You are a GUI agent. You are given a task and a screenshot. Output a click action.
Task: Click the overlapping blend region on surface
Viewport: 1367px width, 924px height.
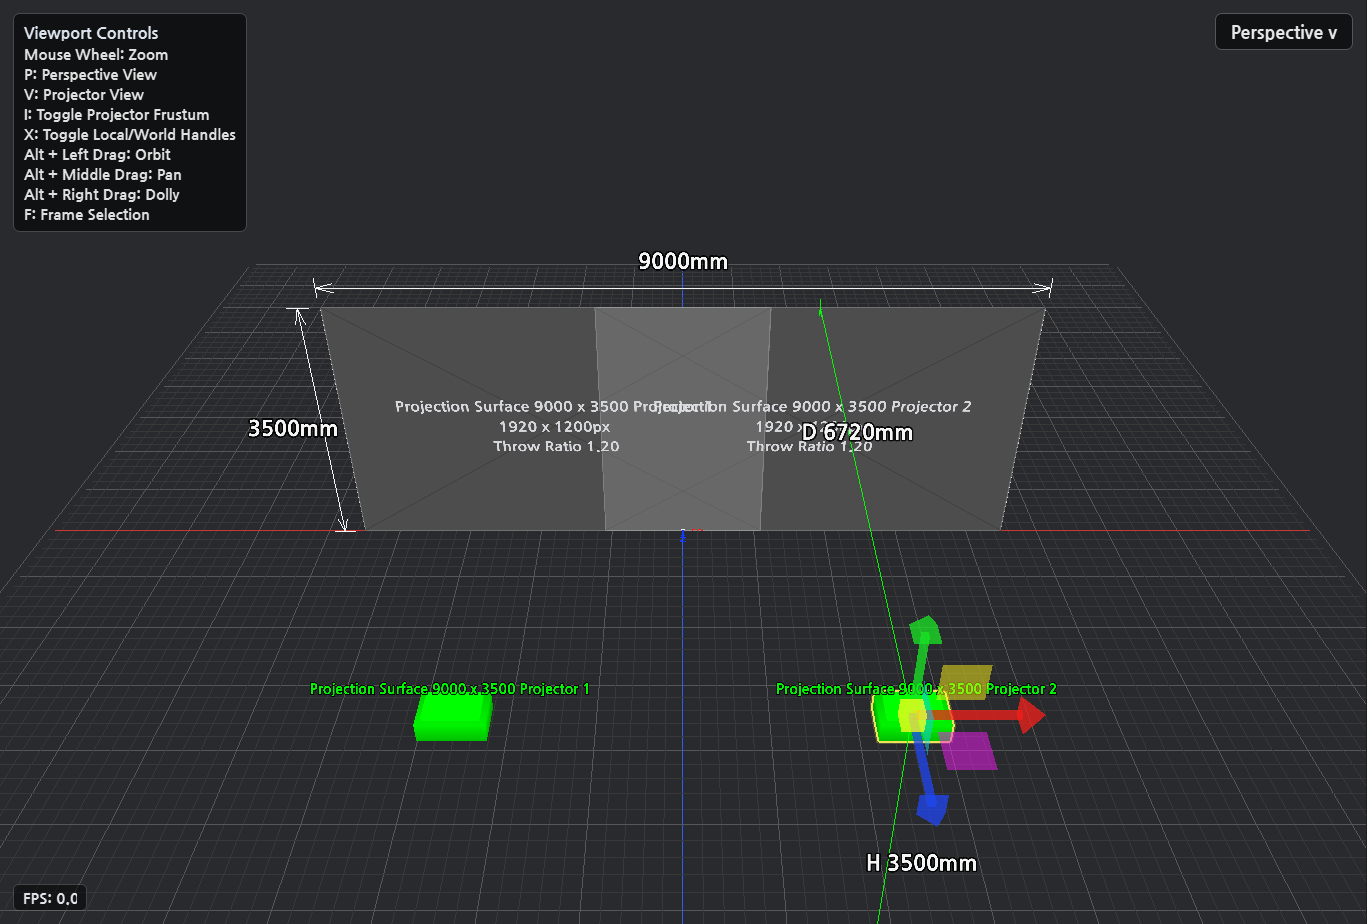tap(683, 419)
